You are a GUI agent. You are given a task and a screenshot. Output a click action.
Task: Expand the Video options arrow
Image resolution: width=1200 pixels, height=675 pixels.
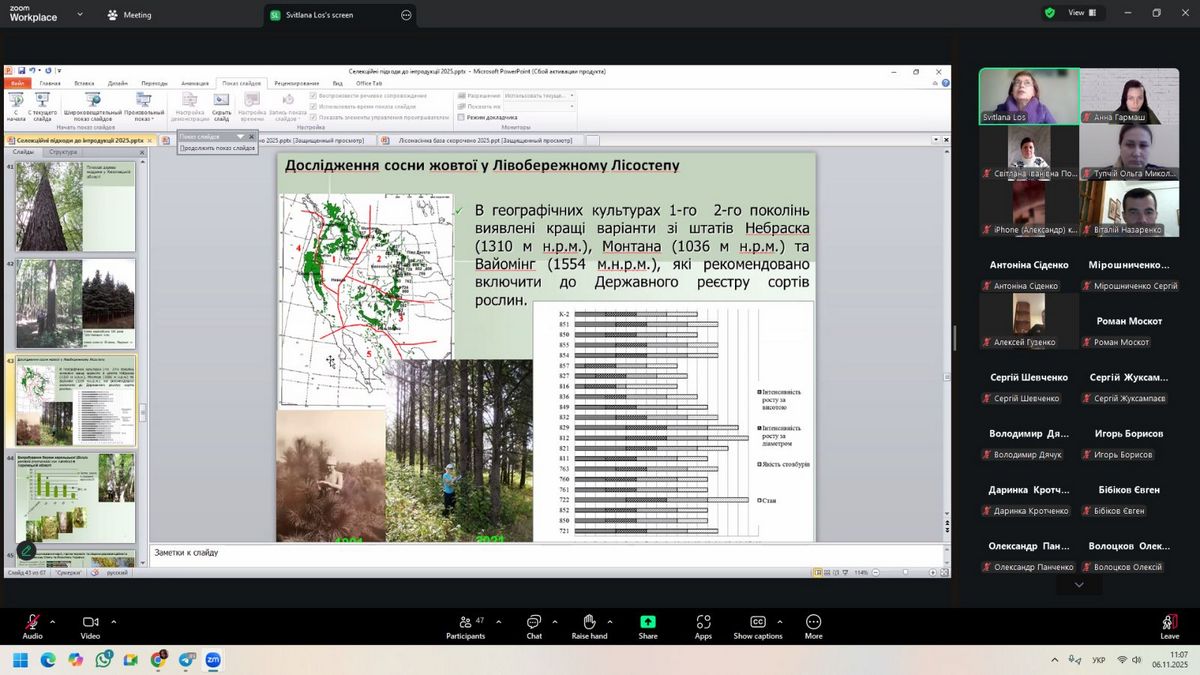[113, 621]
